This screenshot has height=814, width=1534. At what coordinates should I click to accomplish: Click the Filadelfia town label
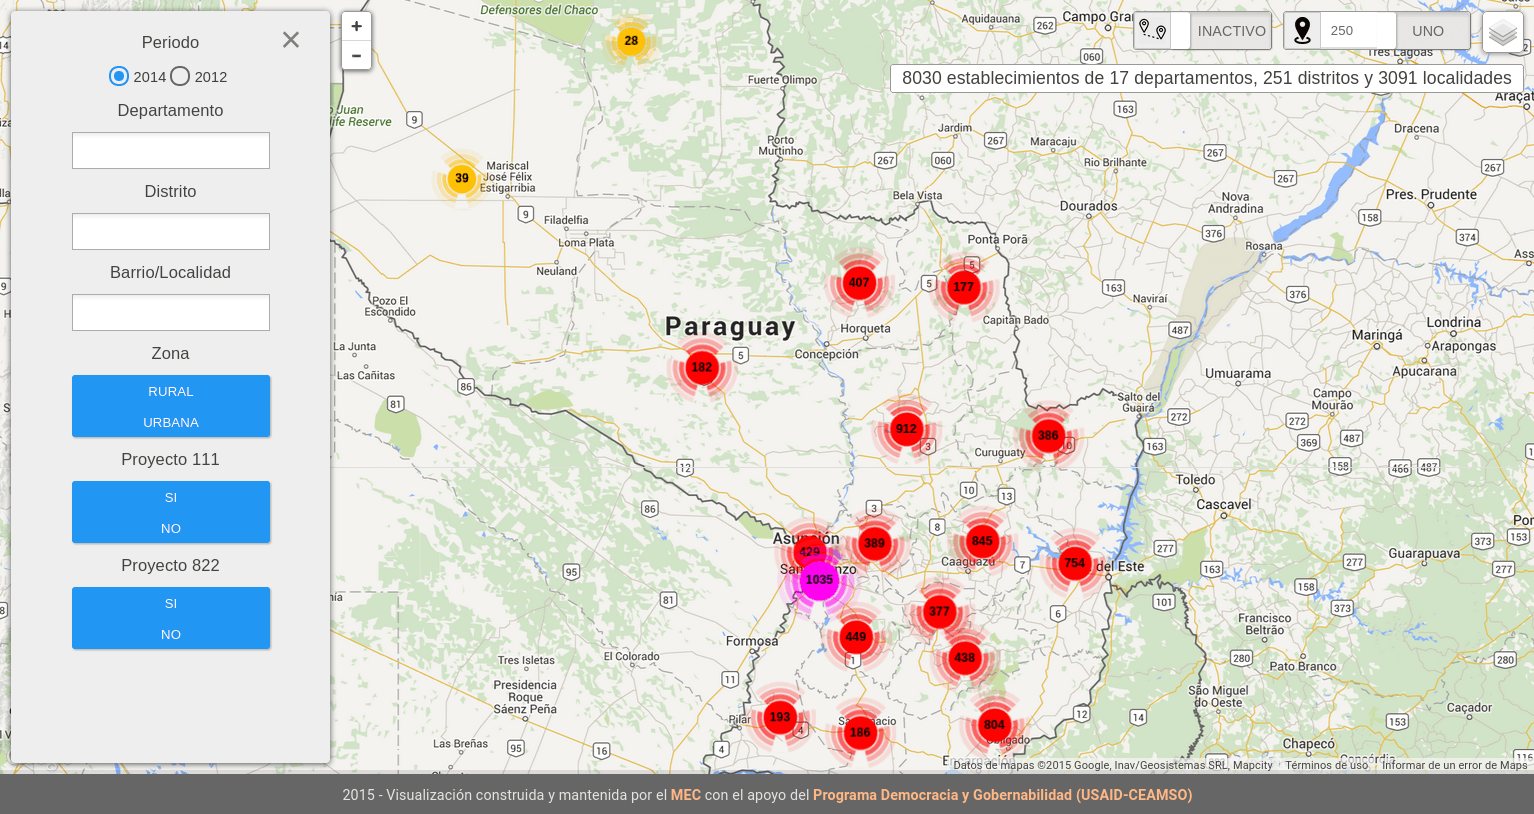(x=567, y=220)
